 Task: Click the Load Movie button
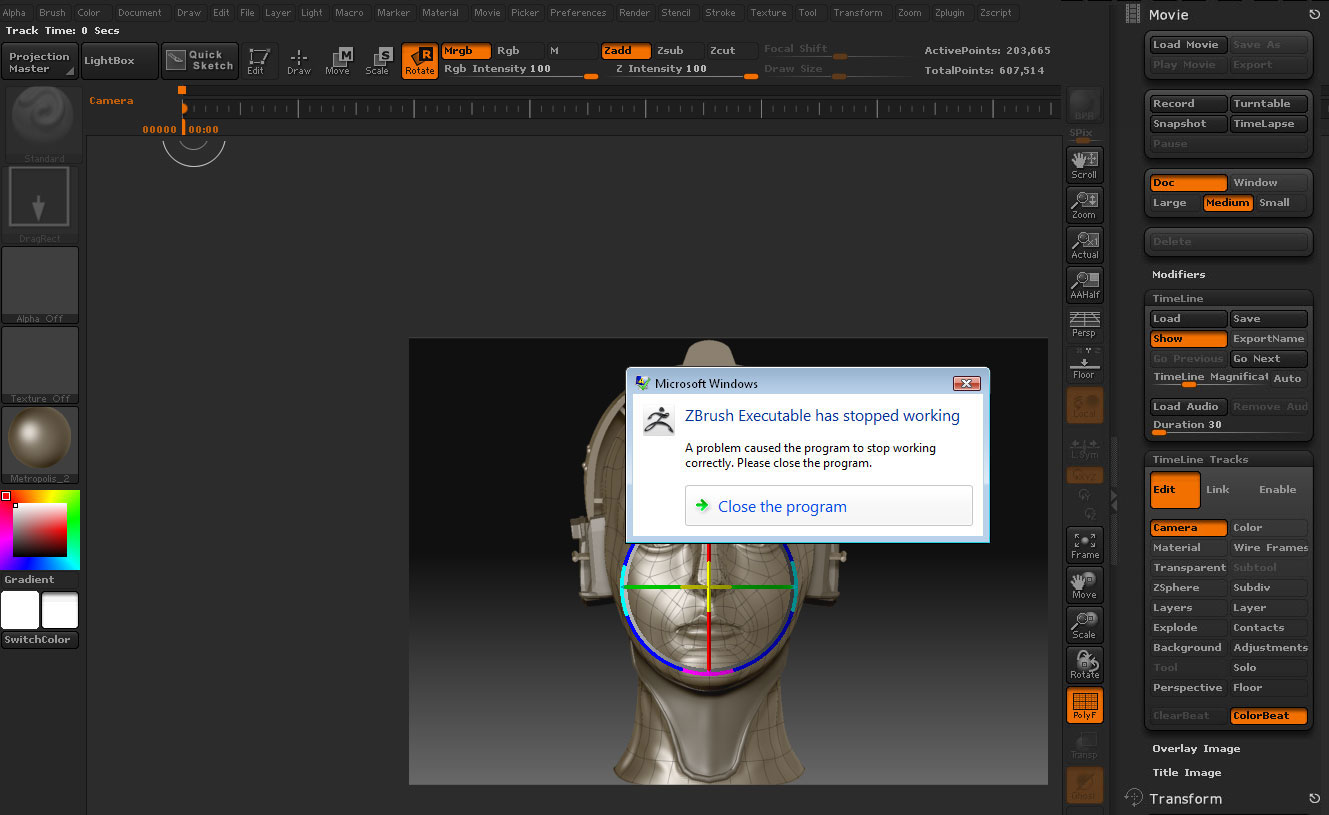tap(1188, 45)
